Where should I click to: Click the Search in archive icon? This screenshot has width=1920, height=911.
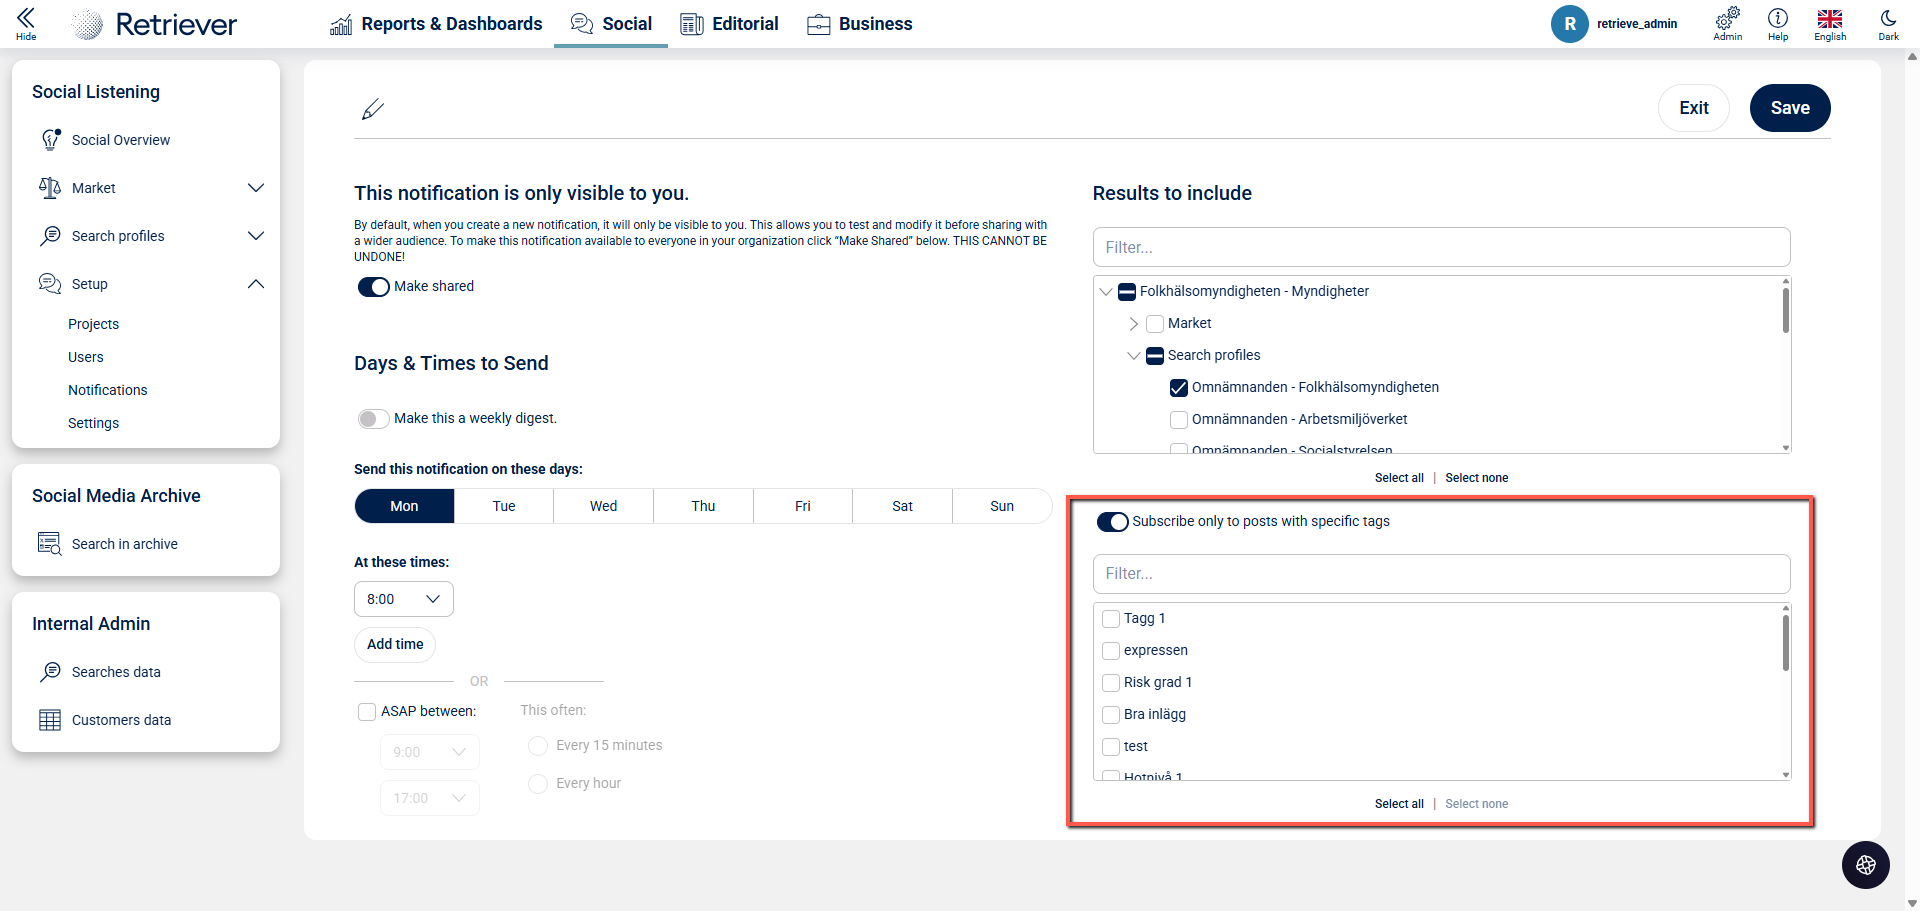(49, 544)
